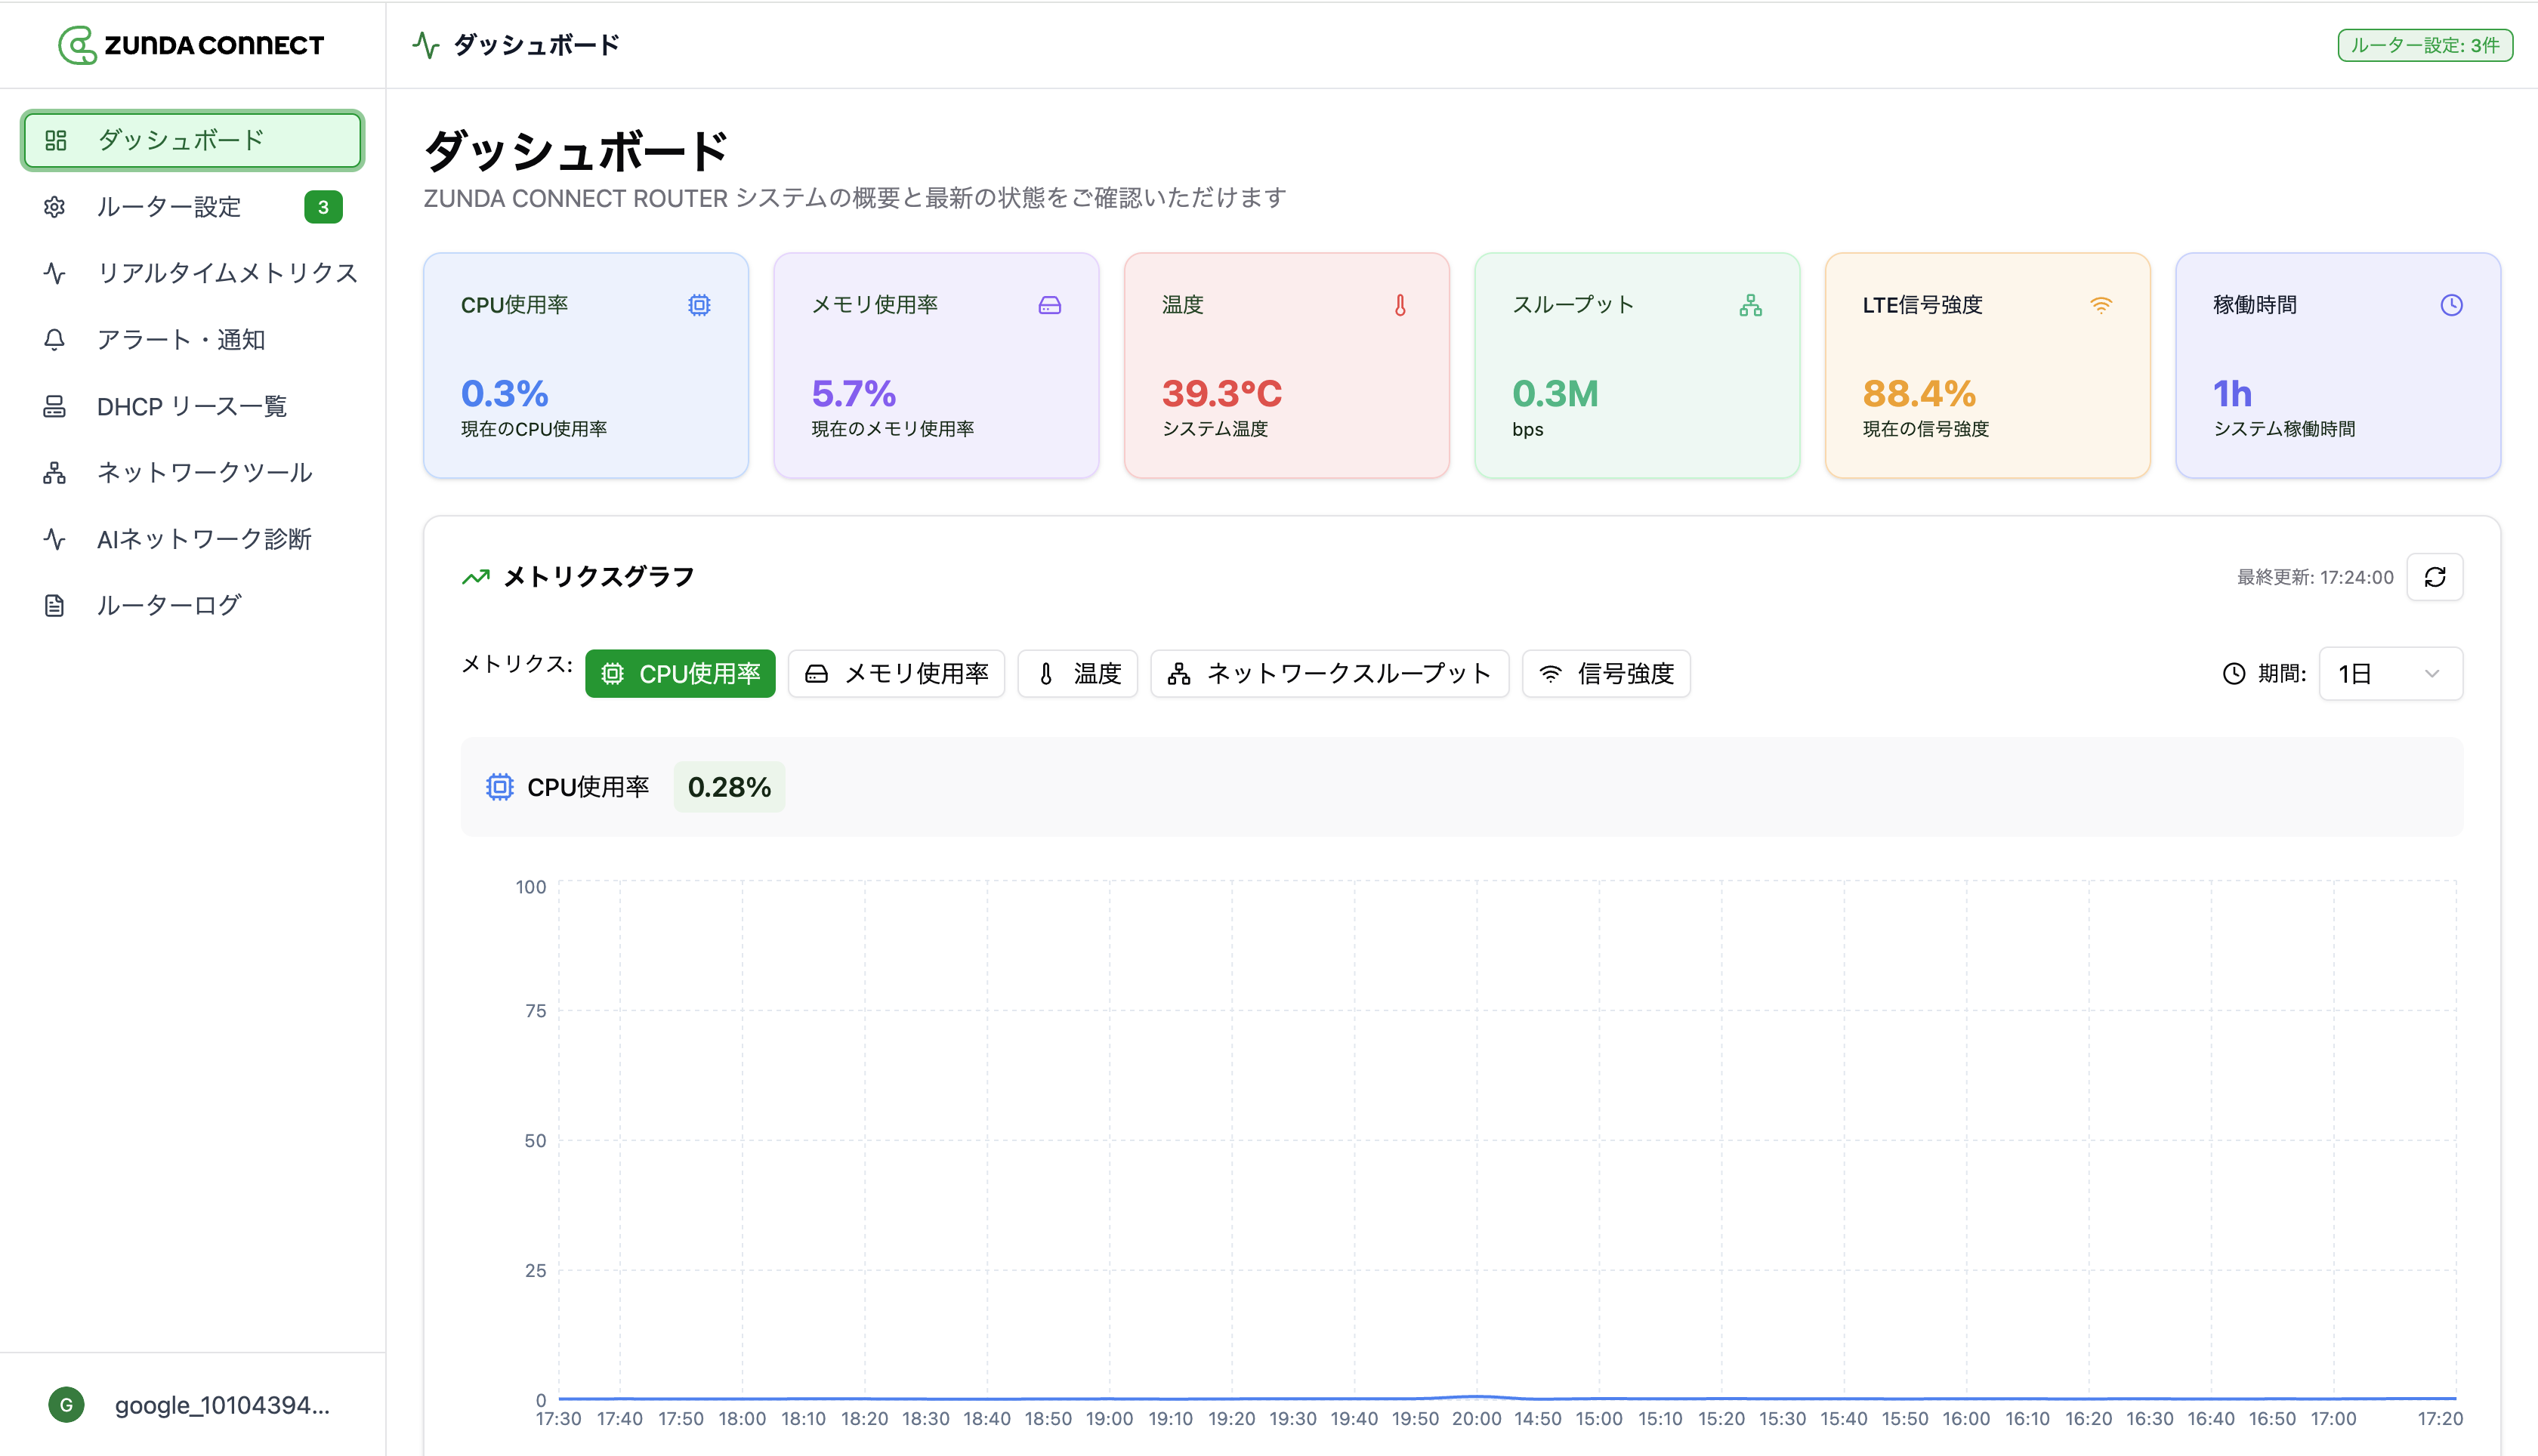Screen dimensions: 2538x1456
Task: Click the chip icon on CPU使用率 card
Action: click(x=699, y=305)
